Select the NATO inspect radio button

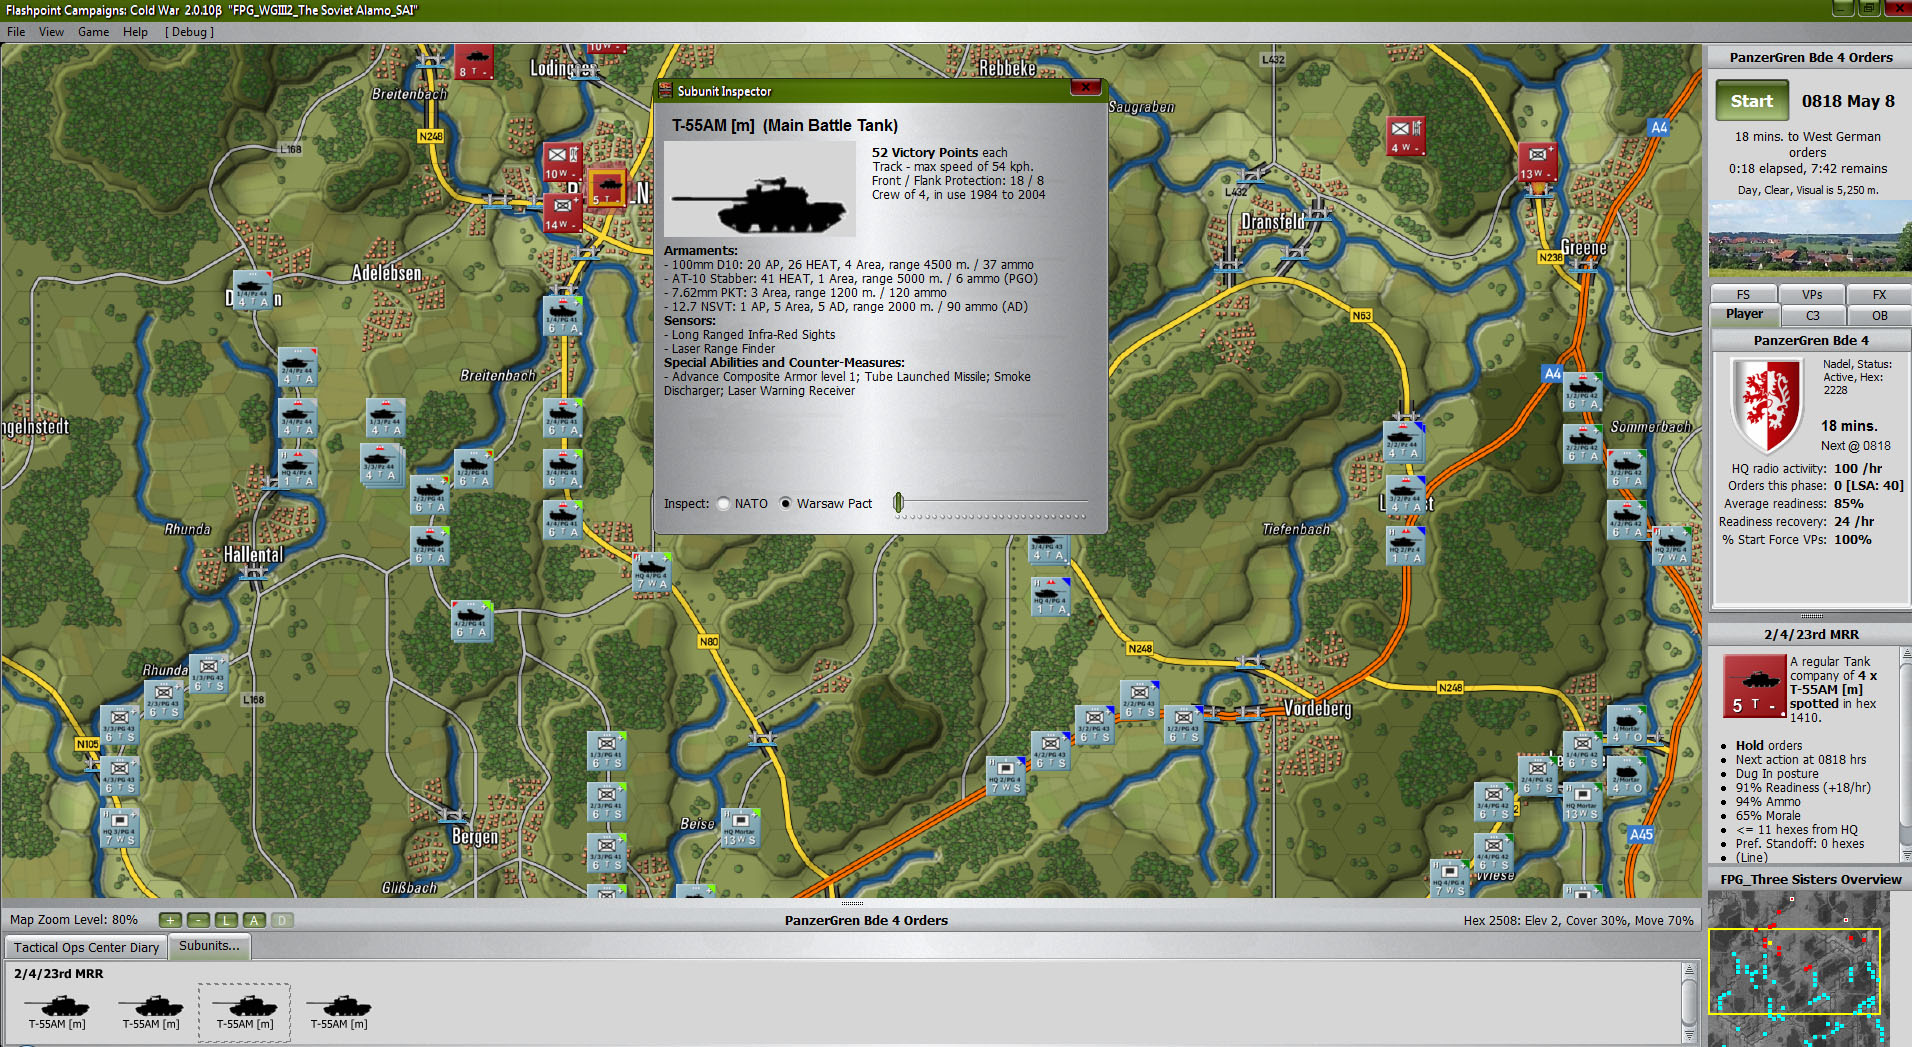[723, 503]
